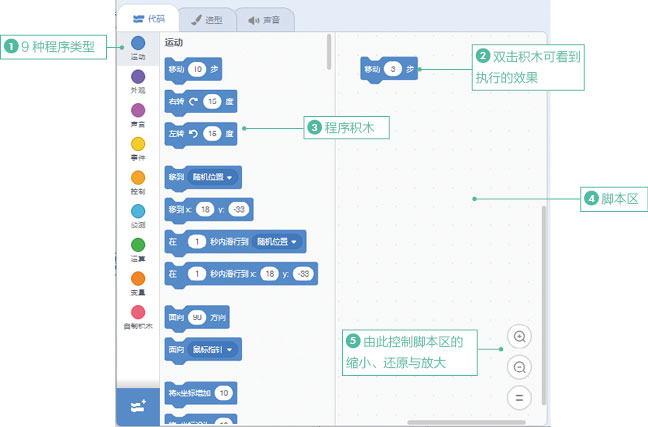Viewport: 648px width, 427px height.
Task: Click the block palette vertical scrollbar
Action: (329, 52)
